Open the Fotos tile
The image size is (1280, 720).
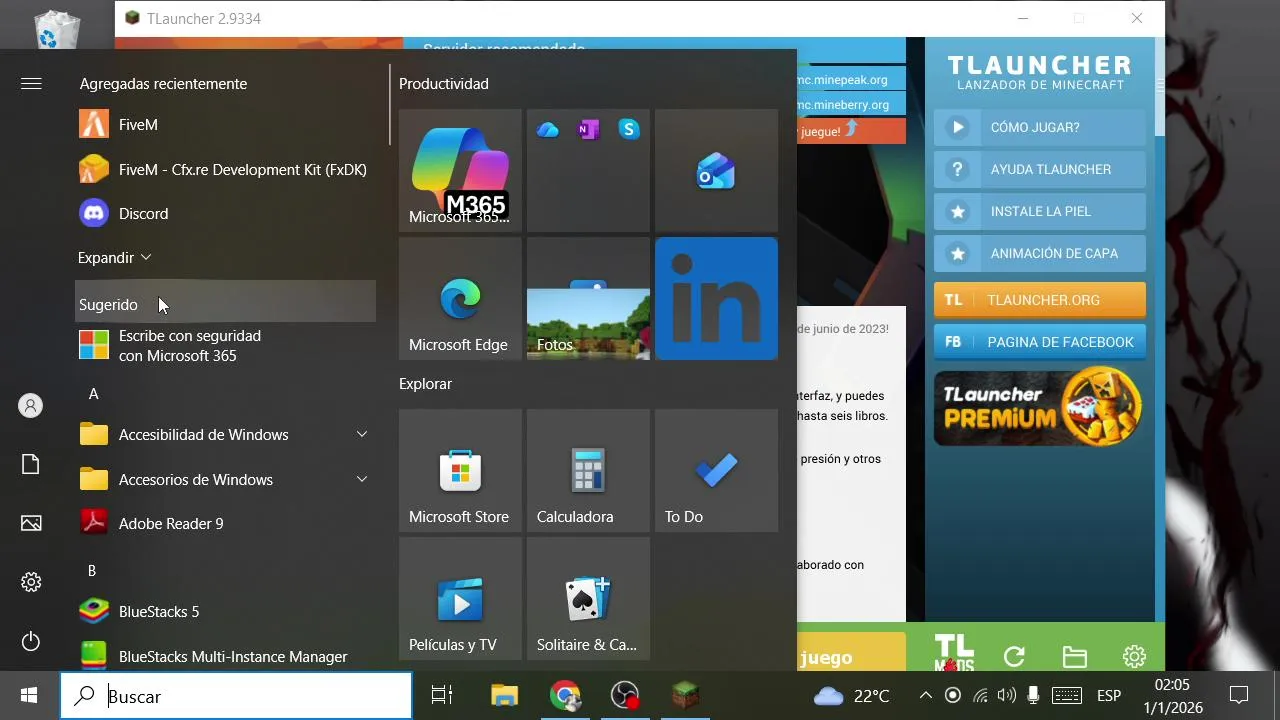pos(588,299)
